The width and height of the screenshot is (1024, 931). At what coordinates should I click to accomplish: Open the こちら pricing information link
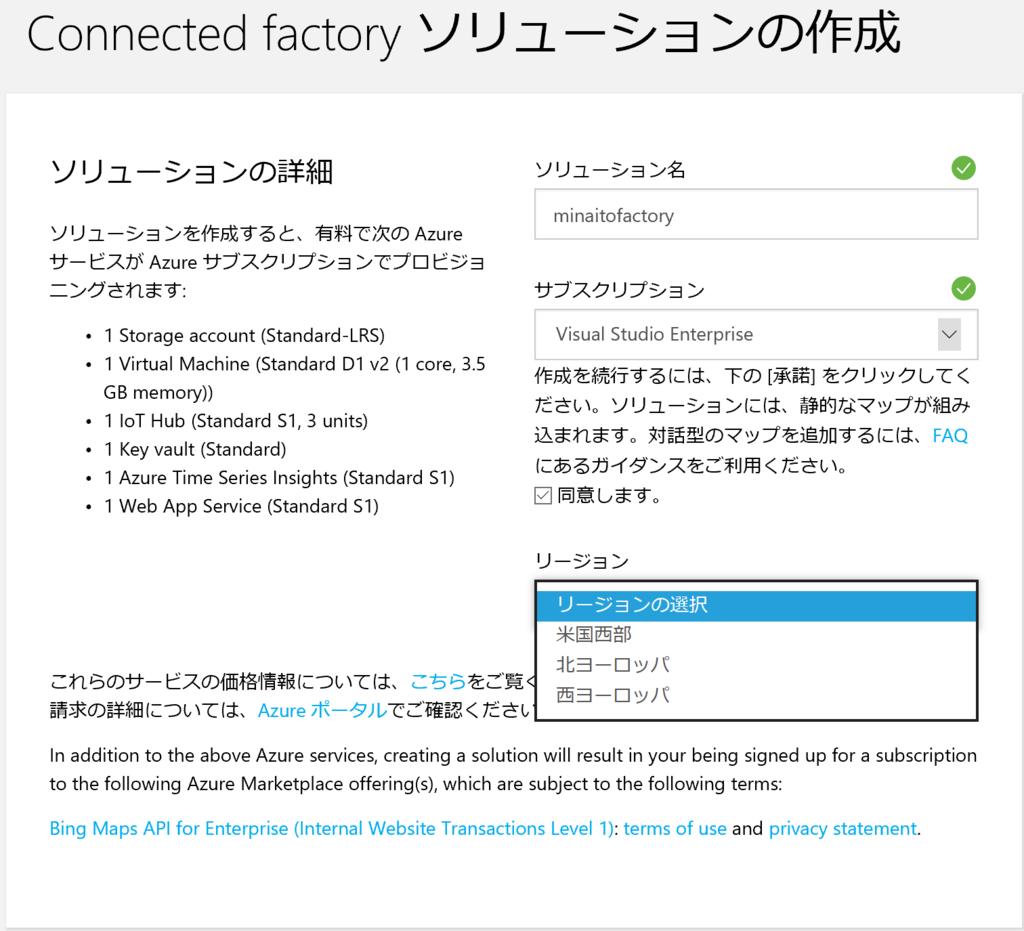[438, 681]
